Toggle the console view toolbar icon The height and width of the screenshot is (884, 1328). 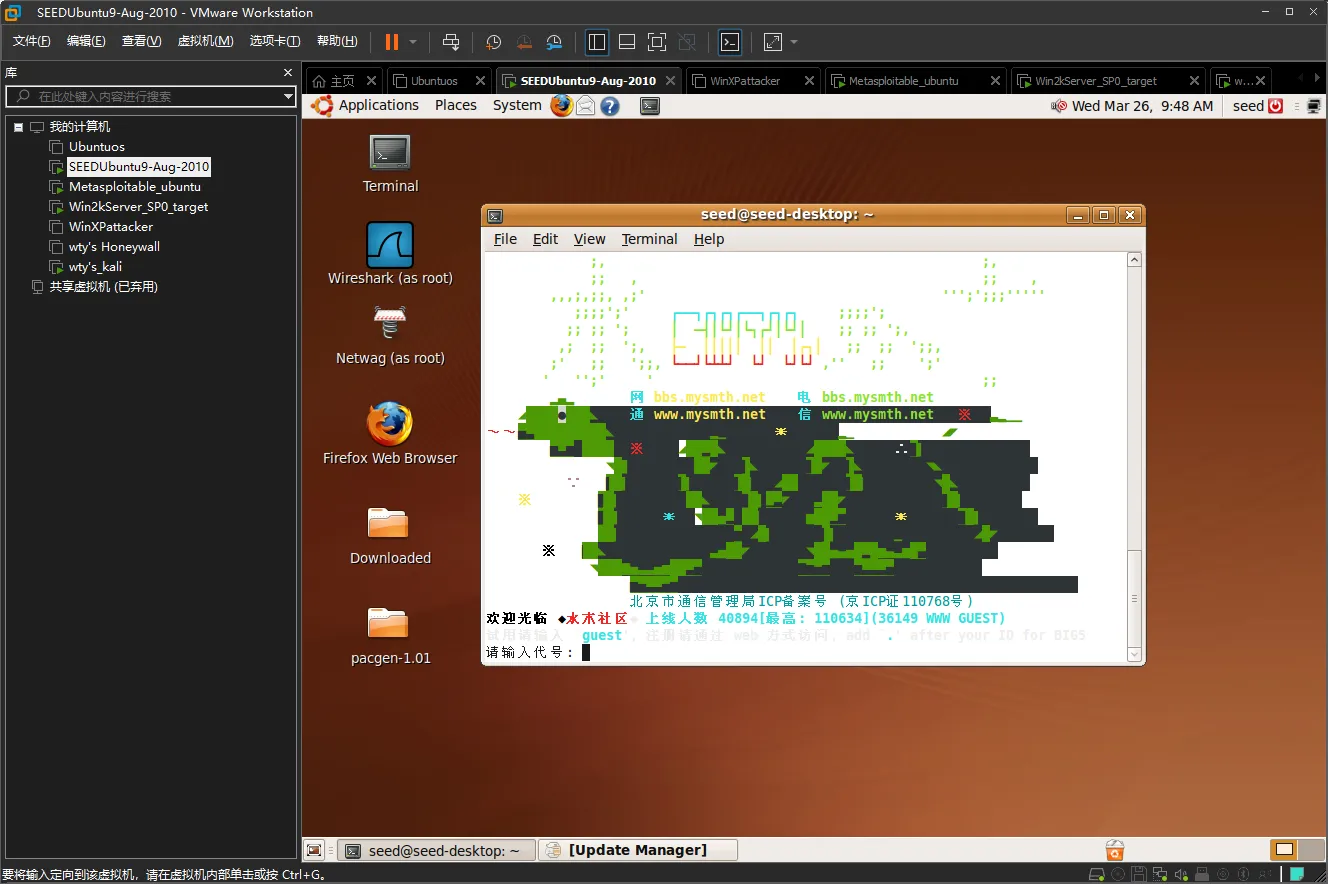click(x=731, y=42)
